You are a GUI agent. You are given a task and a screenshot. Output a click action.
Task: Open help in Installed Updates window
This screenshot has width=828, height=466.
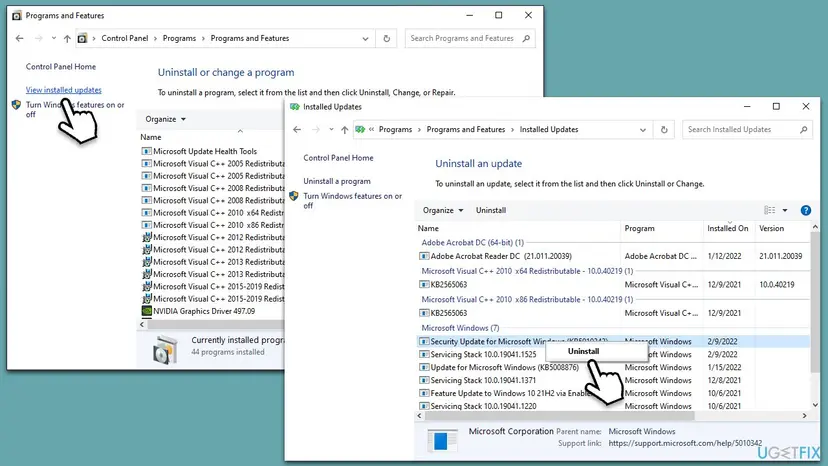(x=805, y=210)
